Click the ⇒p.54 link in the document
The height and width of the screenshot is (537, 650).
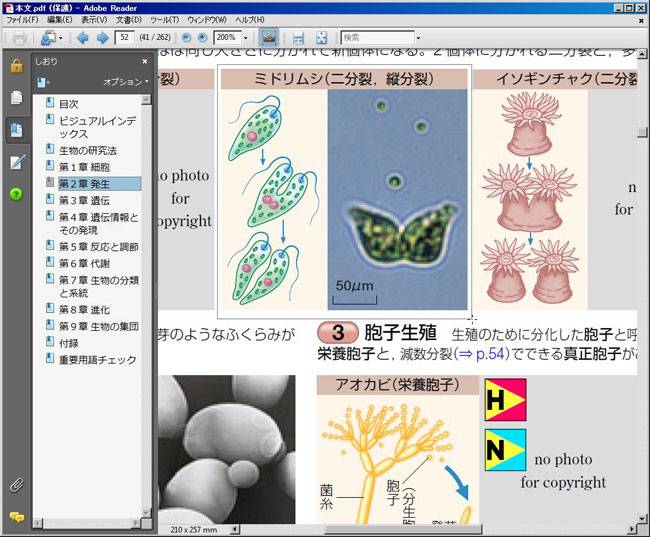pos(482,354)
